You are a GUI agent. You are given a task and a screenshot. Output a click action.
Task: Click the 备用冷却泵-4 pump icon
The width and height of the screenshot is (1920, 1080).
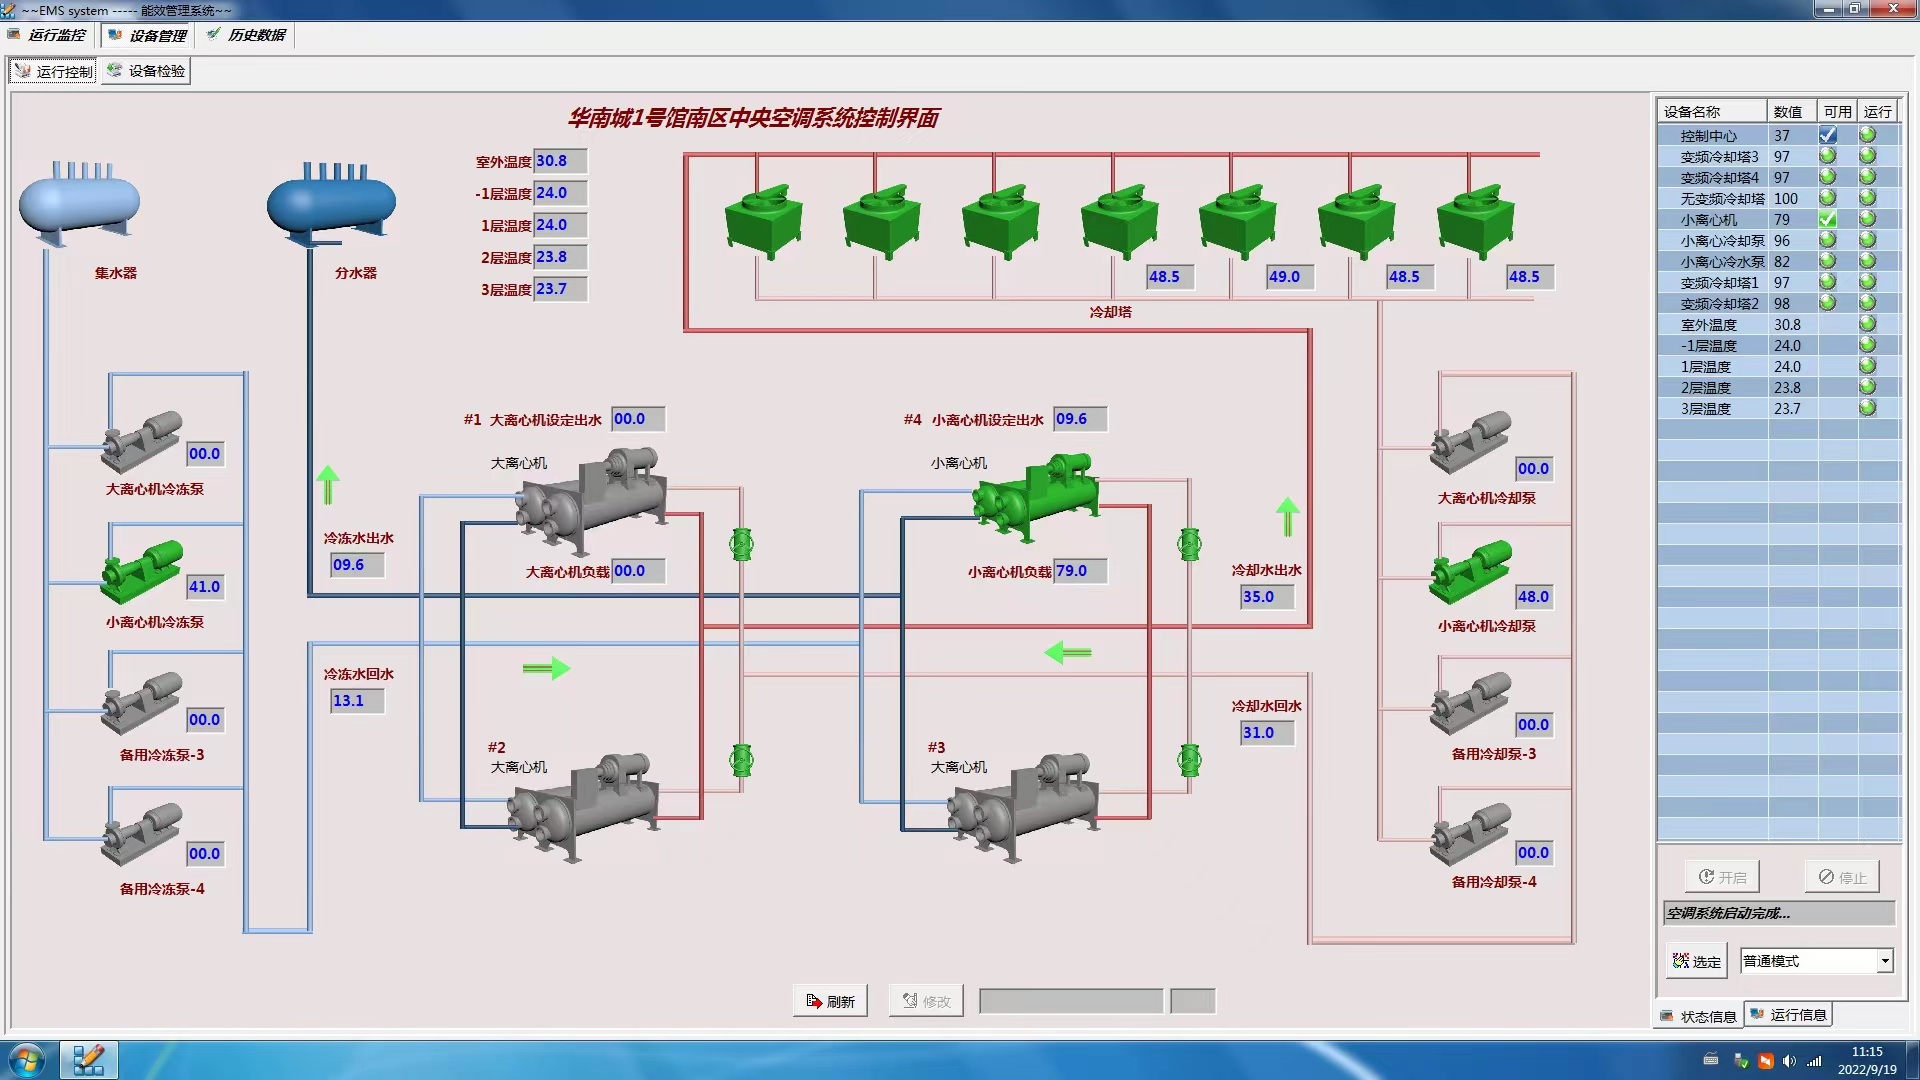tap(1470, 834)
